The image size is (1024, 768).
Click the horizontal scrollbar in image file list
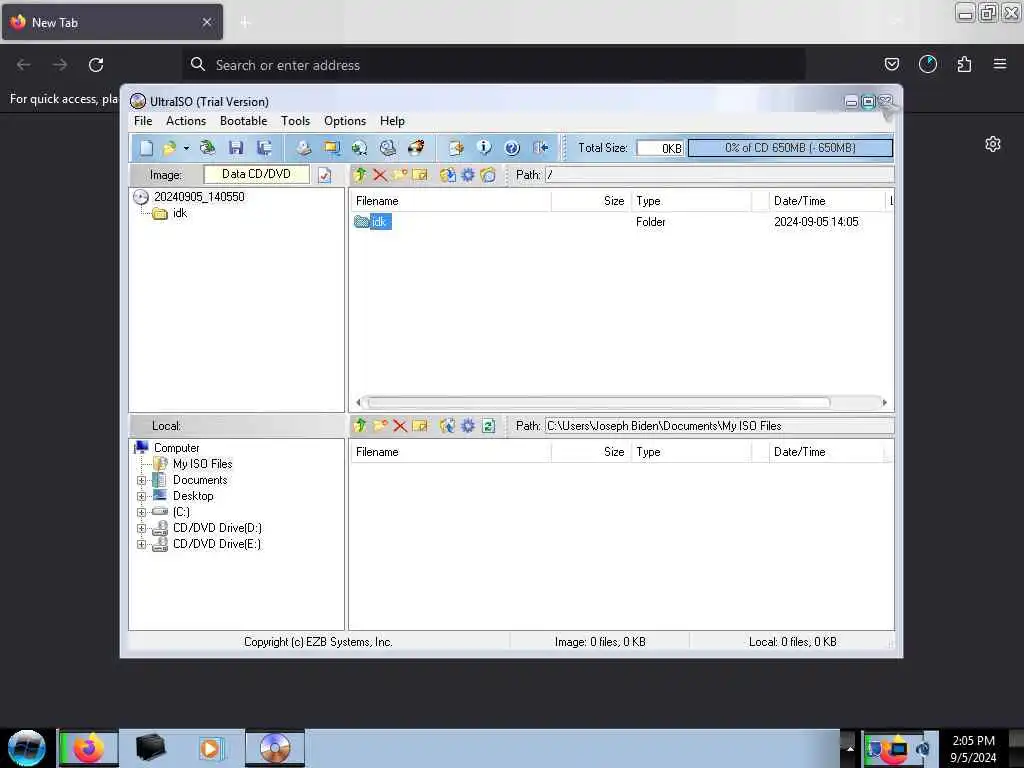pyautogui.click(x=598, y=402)
